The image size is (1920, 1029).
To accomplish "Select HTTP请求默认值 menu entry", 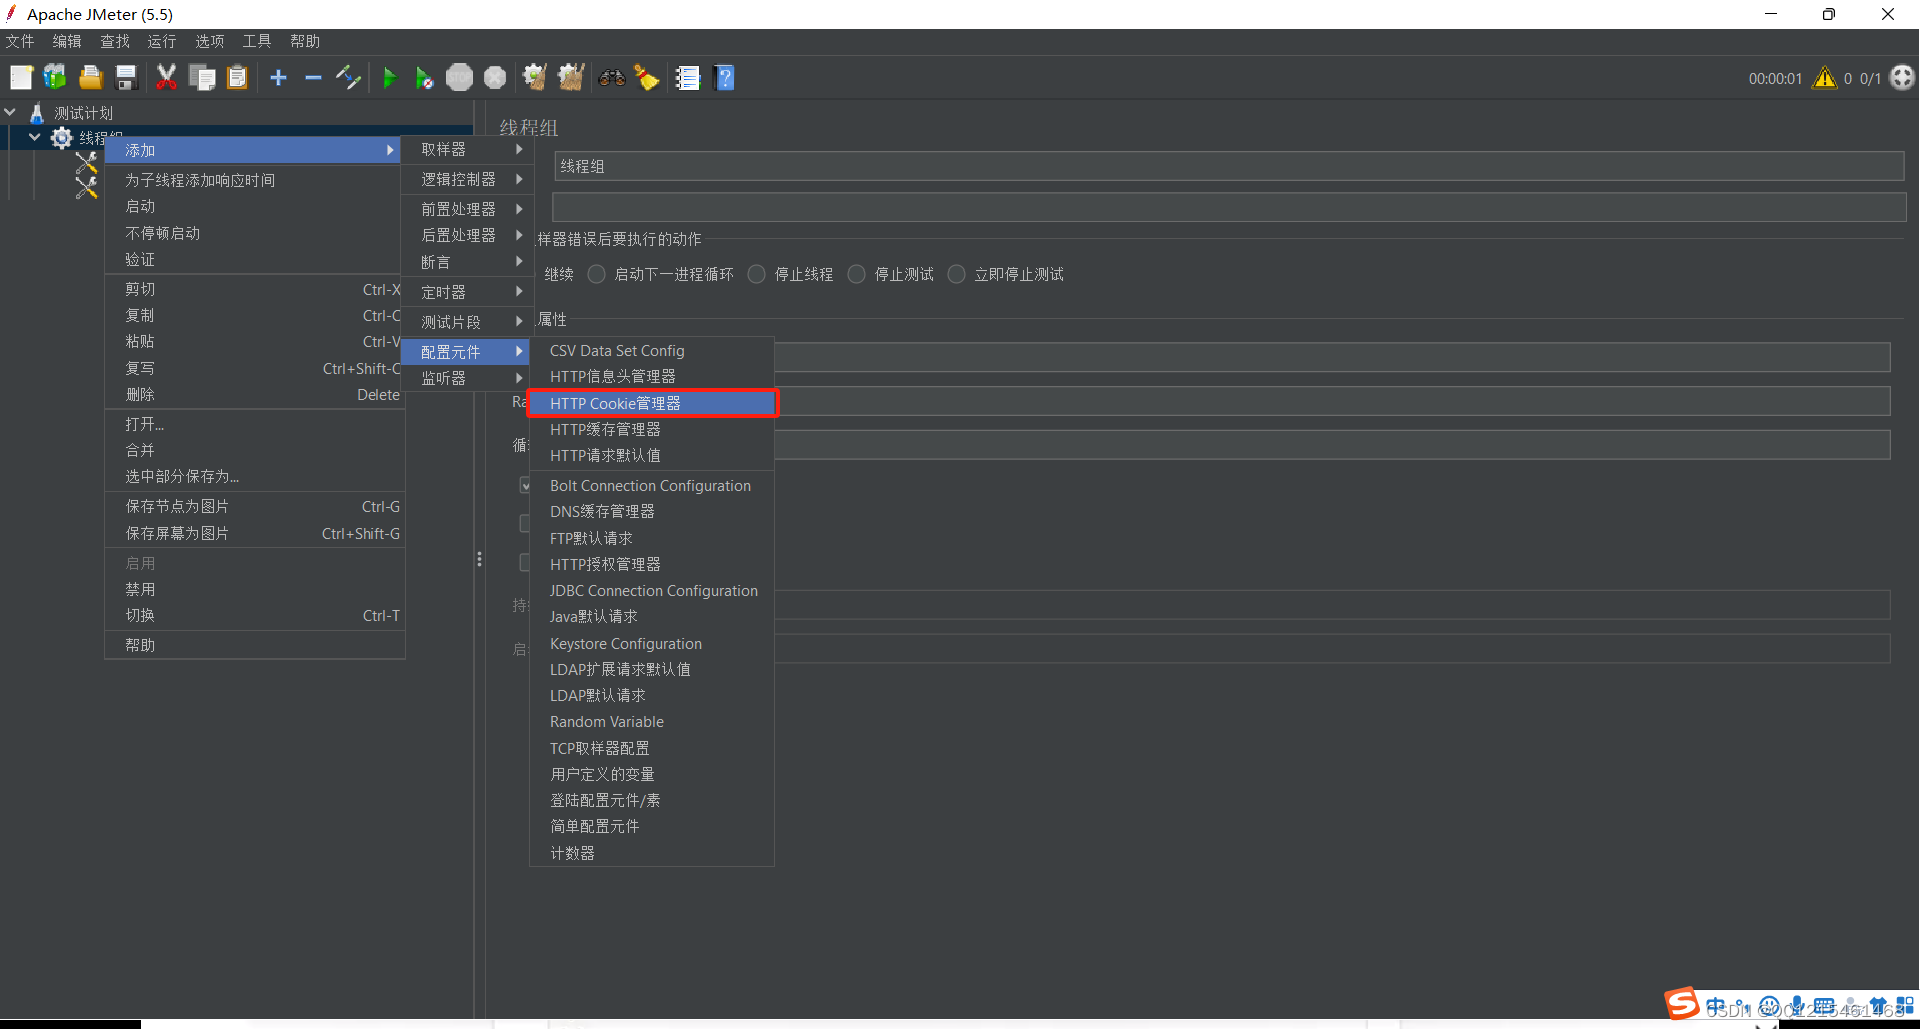I will (x=652, y=455).
